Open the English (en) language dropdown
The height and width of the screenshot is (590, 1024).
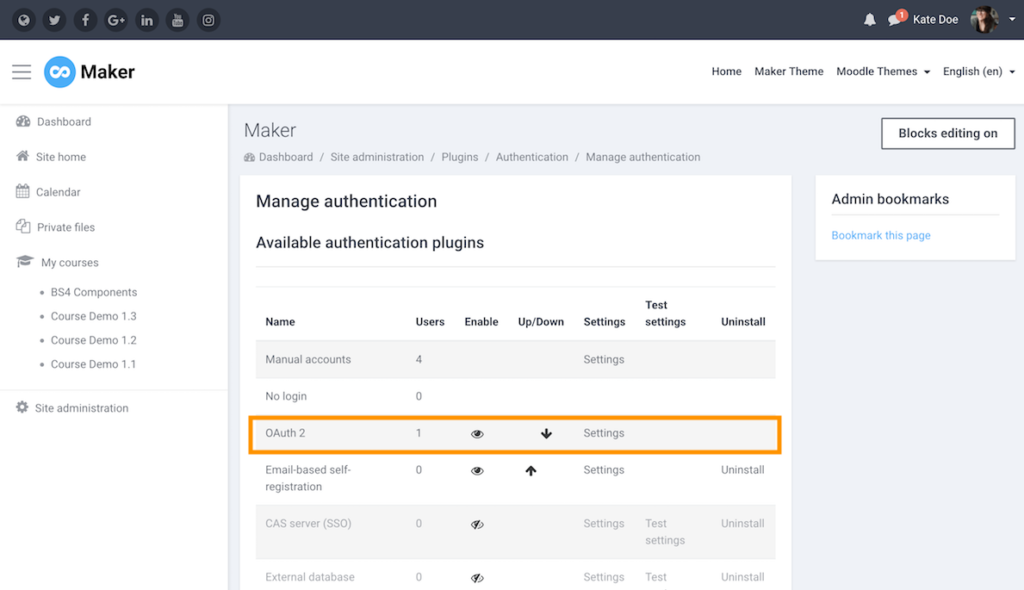coord(977,71)
